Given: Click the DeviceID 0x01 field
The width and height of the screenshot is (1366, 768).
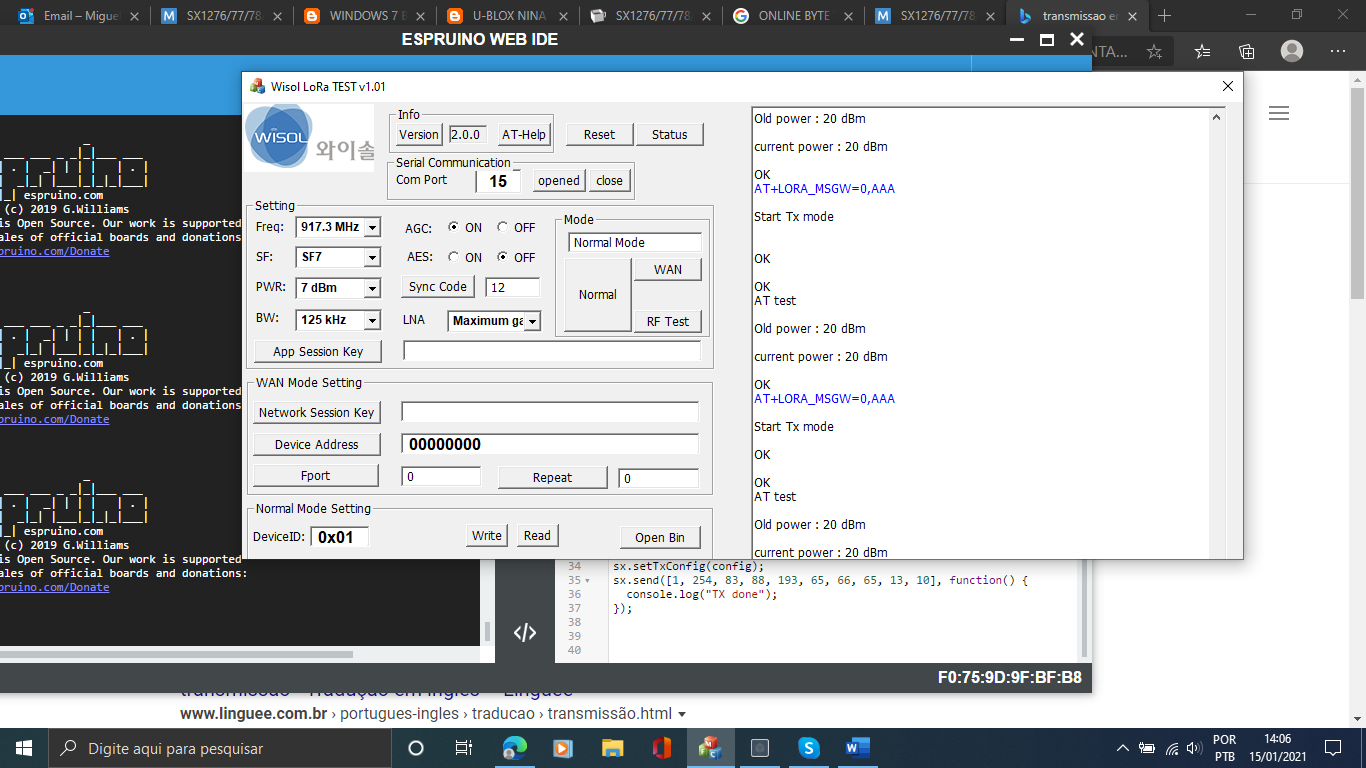Looking at the screenshot, I should [x=339, y=537].
